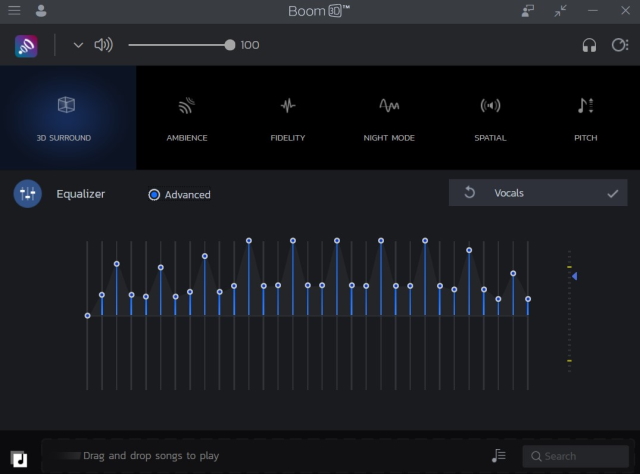This screenshot has width=640, height=474.
Task: Click the Pitch music note icon
Action: [585, 105]
